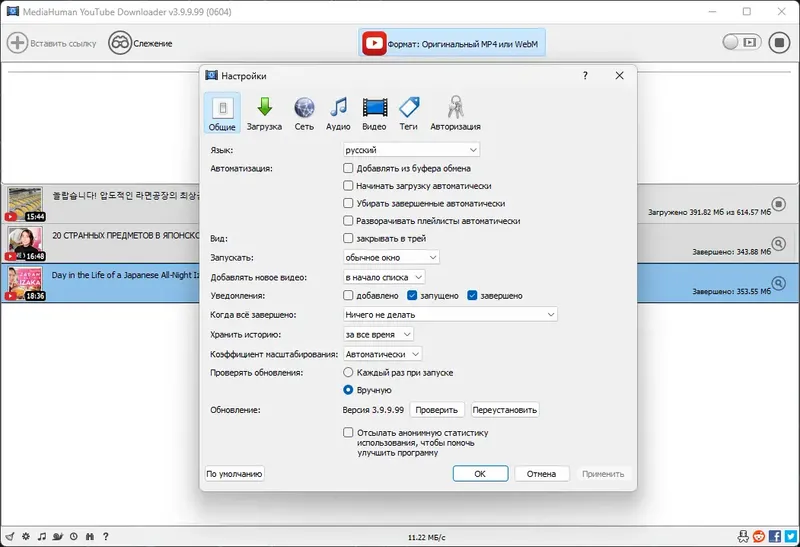800x547 pixels.
Task: Confirm settings with OK button
Action: pos(480,474)
